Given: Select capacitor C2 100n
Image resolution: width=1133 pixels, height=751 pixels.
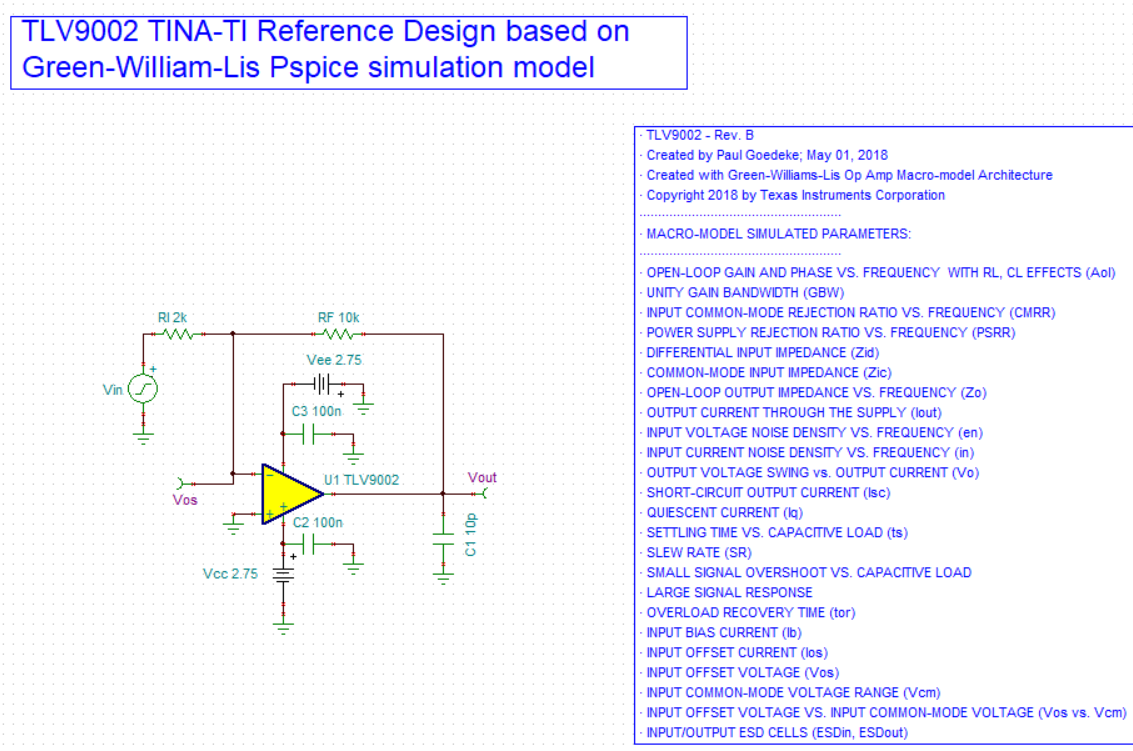Looking at the screenshot, I should 309,544.
